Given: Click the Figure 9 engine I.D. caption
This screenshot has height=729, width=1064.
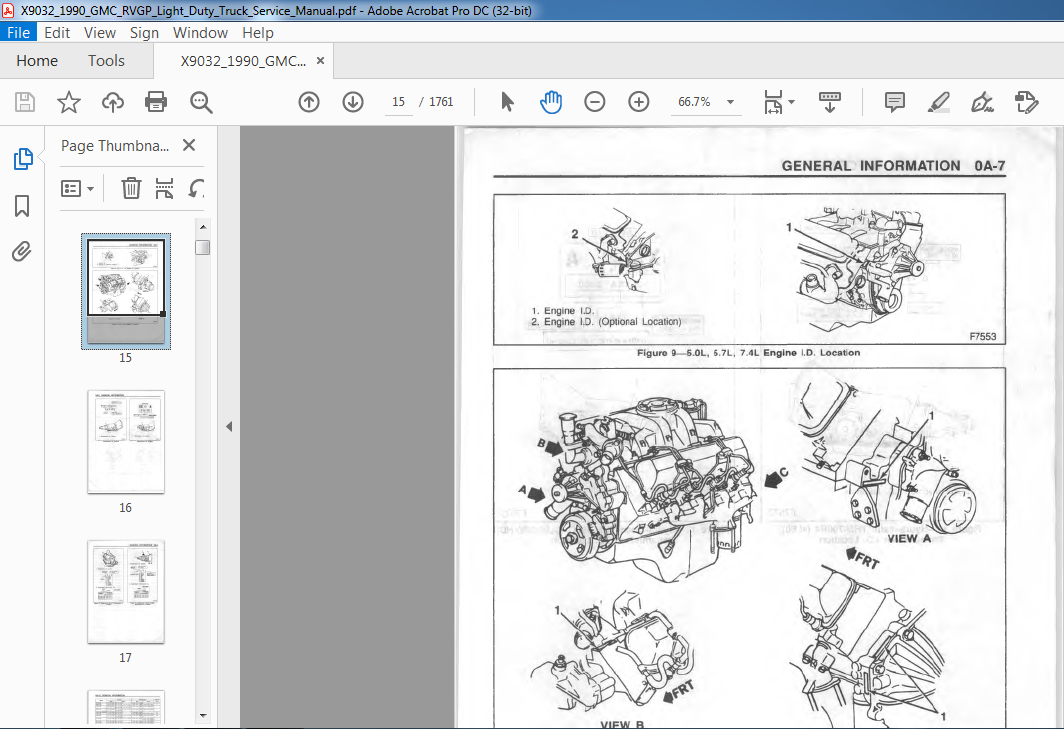Looking at the screenshot, I should tap(748, 352).
